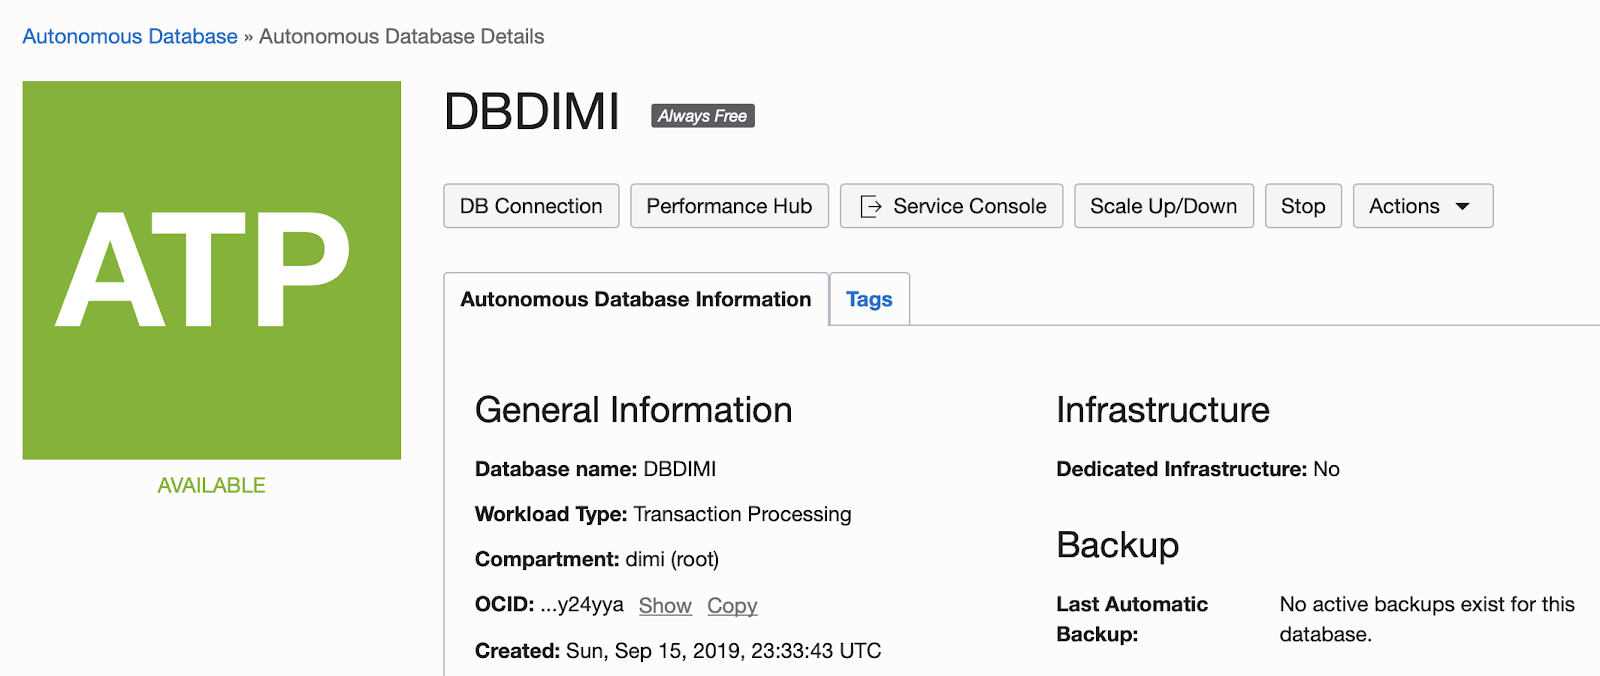Click Autonomous Database Details breadcrumb text
The image size is (1600, 676).
coord(401,37)
